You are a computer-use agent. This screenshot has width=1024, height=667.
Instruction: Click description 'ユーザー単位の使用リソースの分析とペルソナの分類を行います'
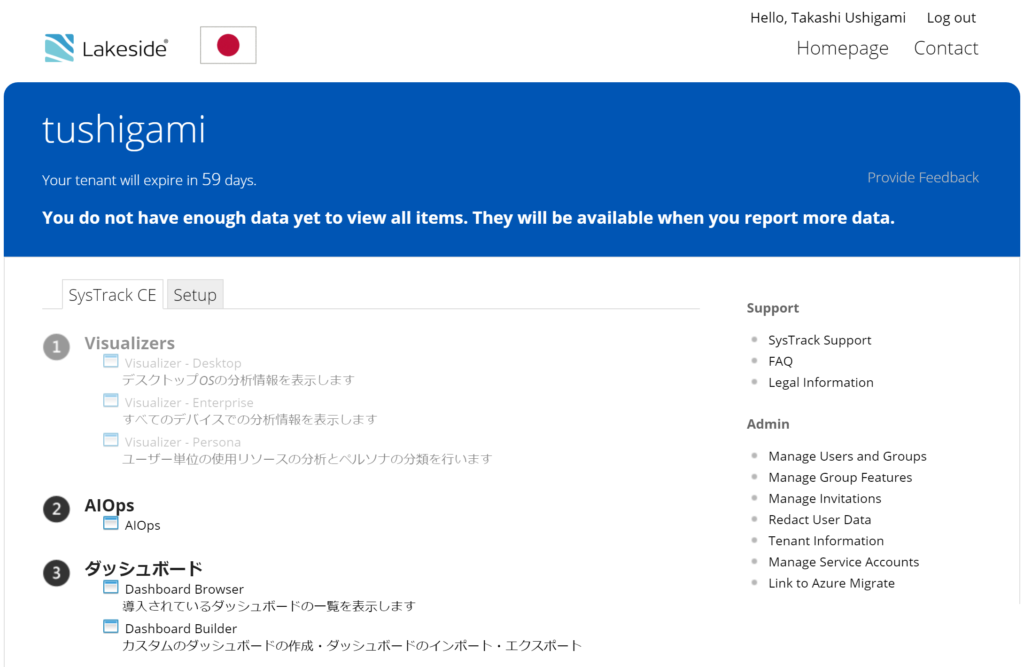[x=307, y=459]
